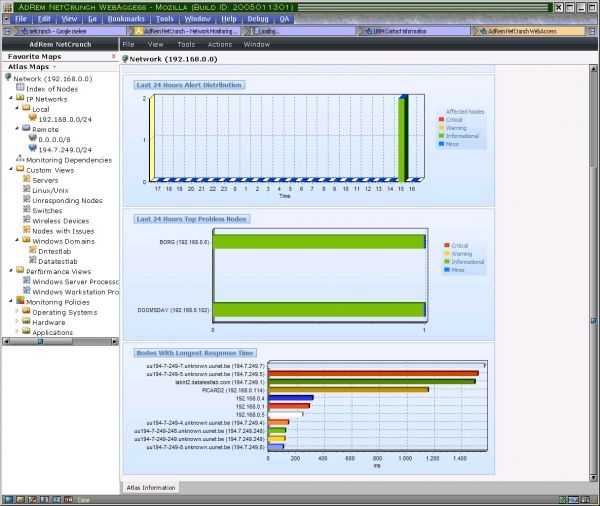Click the Minor blue swatch in alert legend
This screenshot has width=600, height=506.
[441, 144]
